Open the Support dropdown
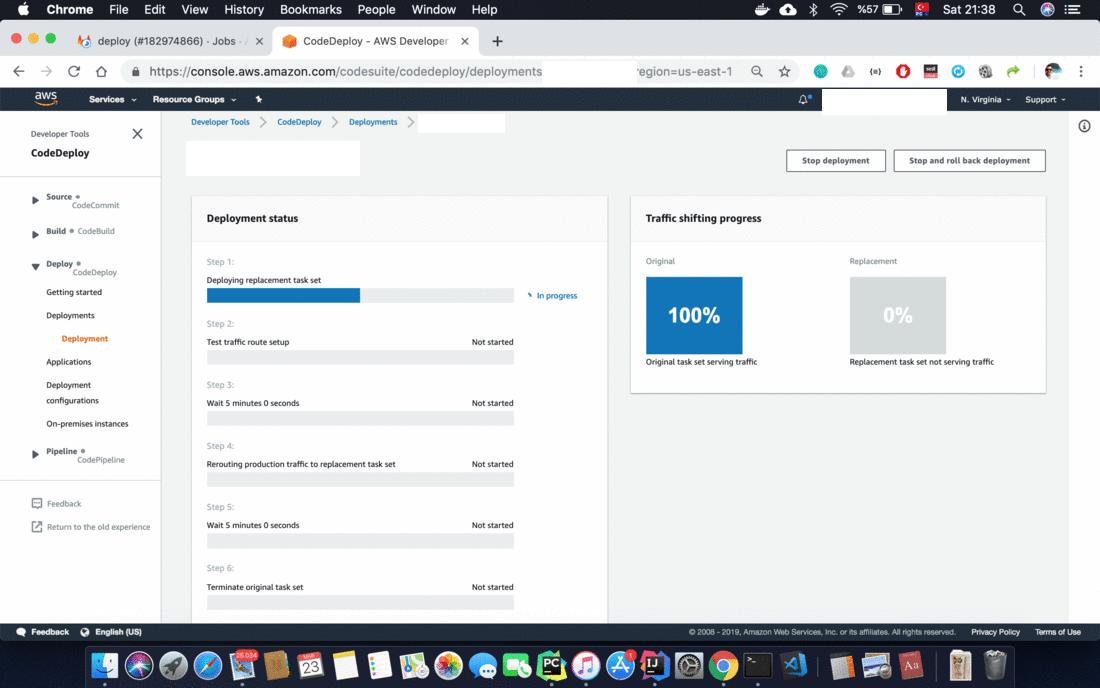 tap(1045, 100)
